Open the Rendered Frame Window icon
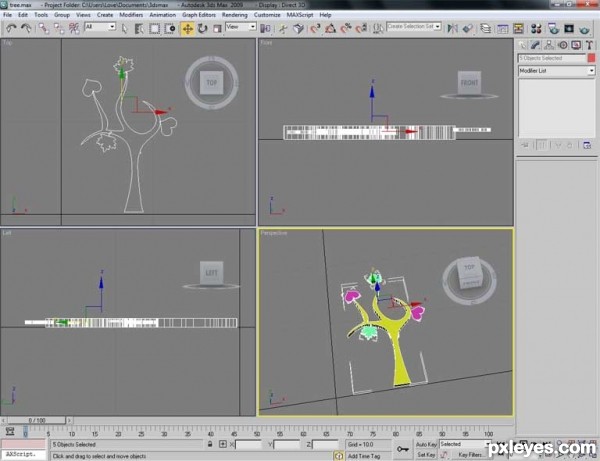The height and width of the screenshot is (461, 600). pyautogui.click(x=569, y=29)
